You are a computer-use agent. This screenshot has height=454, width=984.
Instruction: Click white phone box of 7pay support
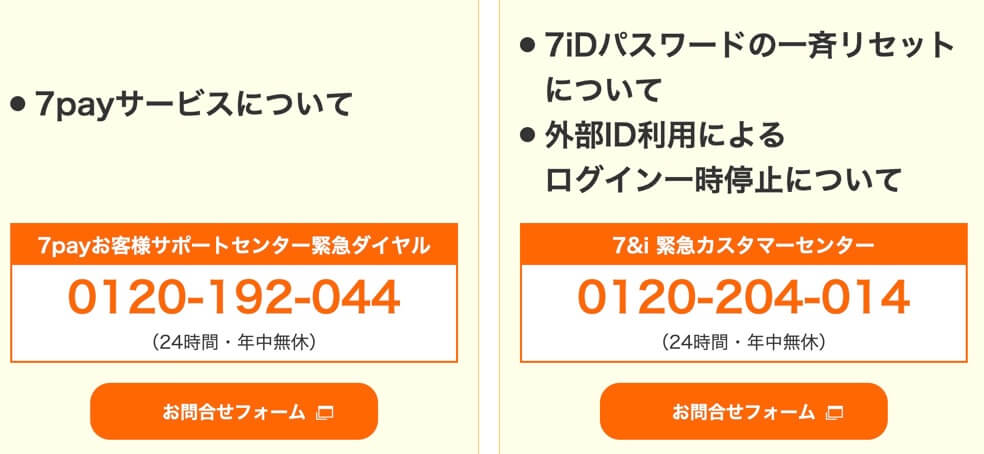click(x=233, y=313)
